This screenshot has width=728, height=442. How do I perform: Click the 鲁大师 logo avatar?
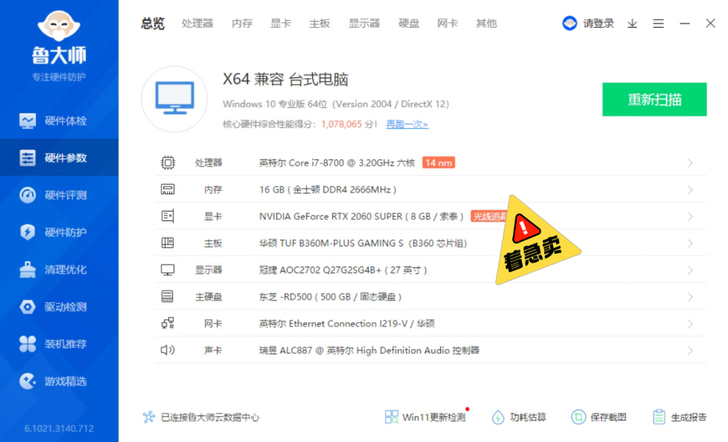click(x=59, y=26)
